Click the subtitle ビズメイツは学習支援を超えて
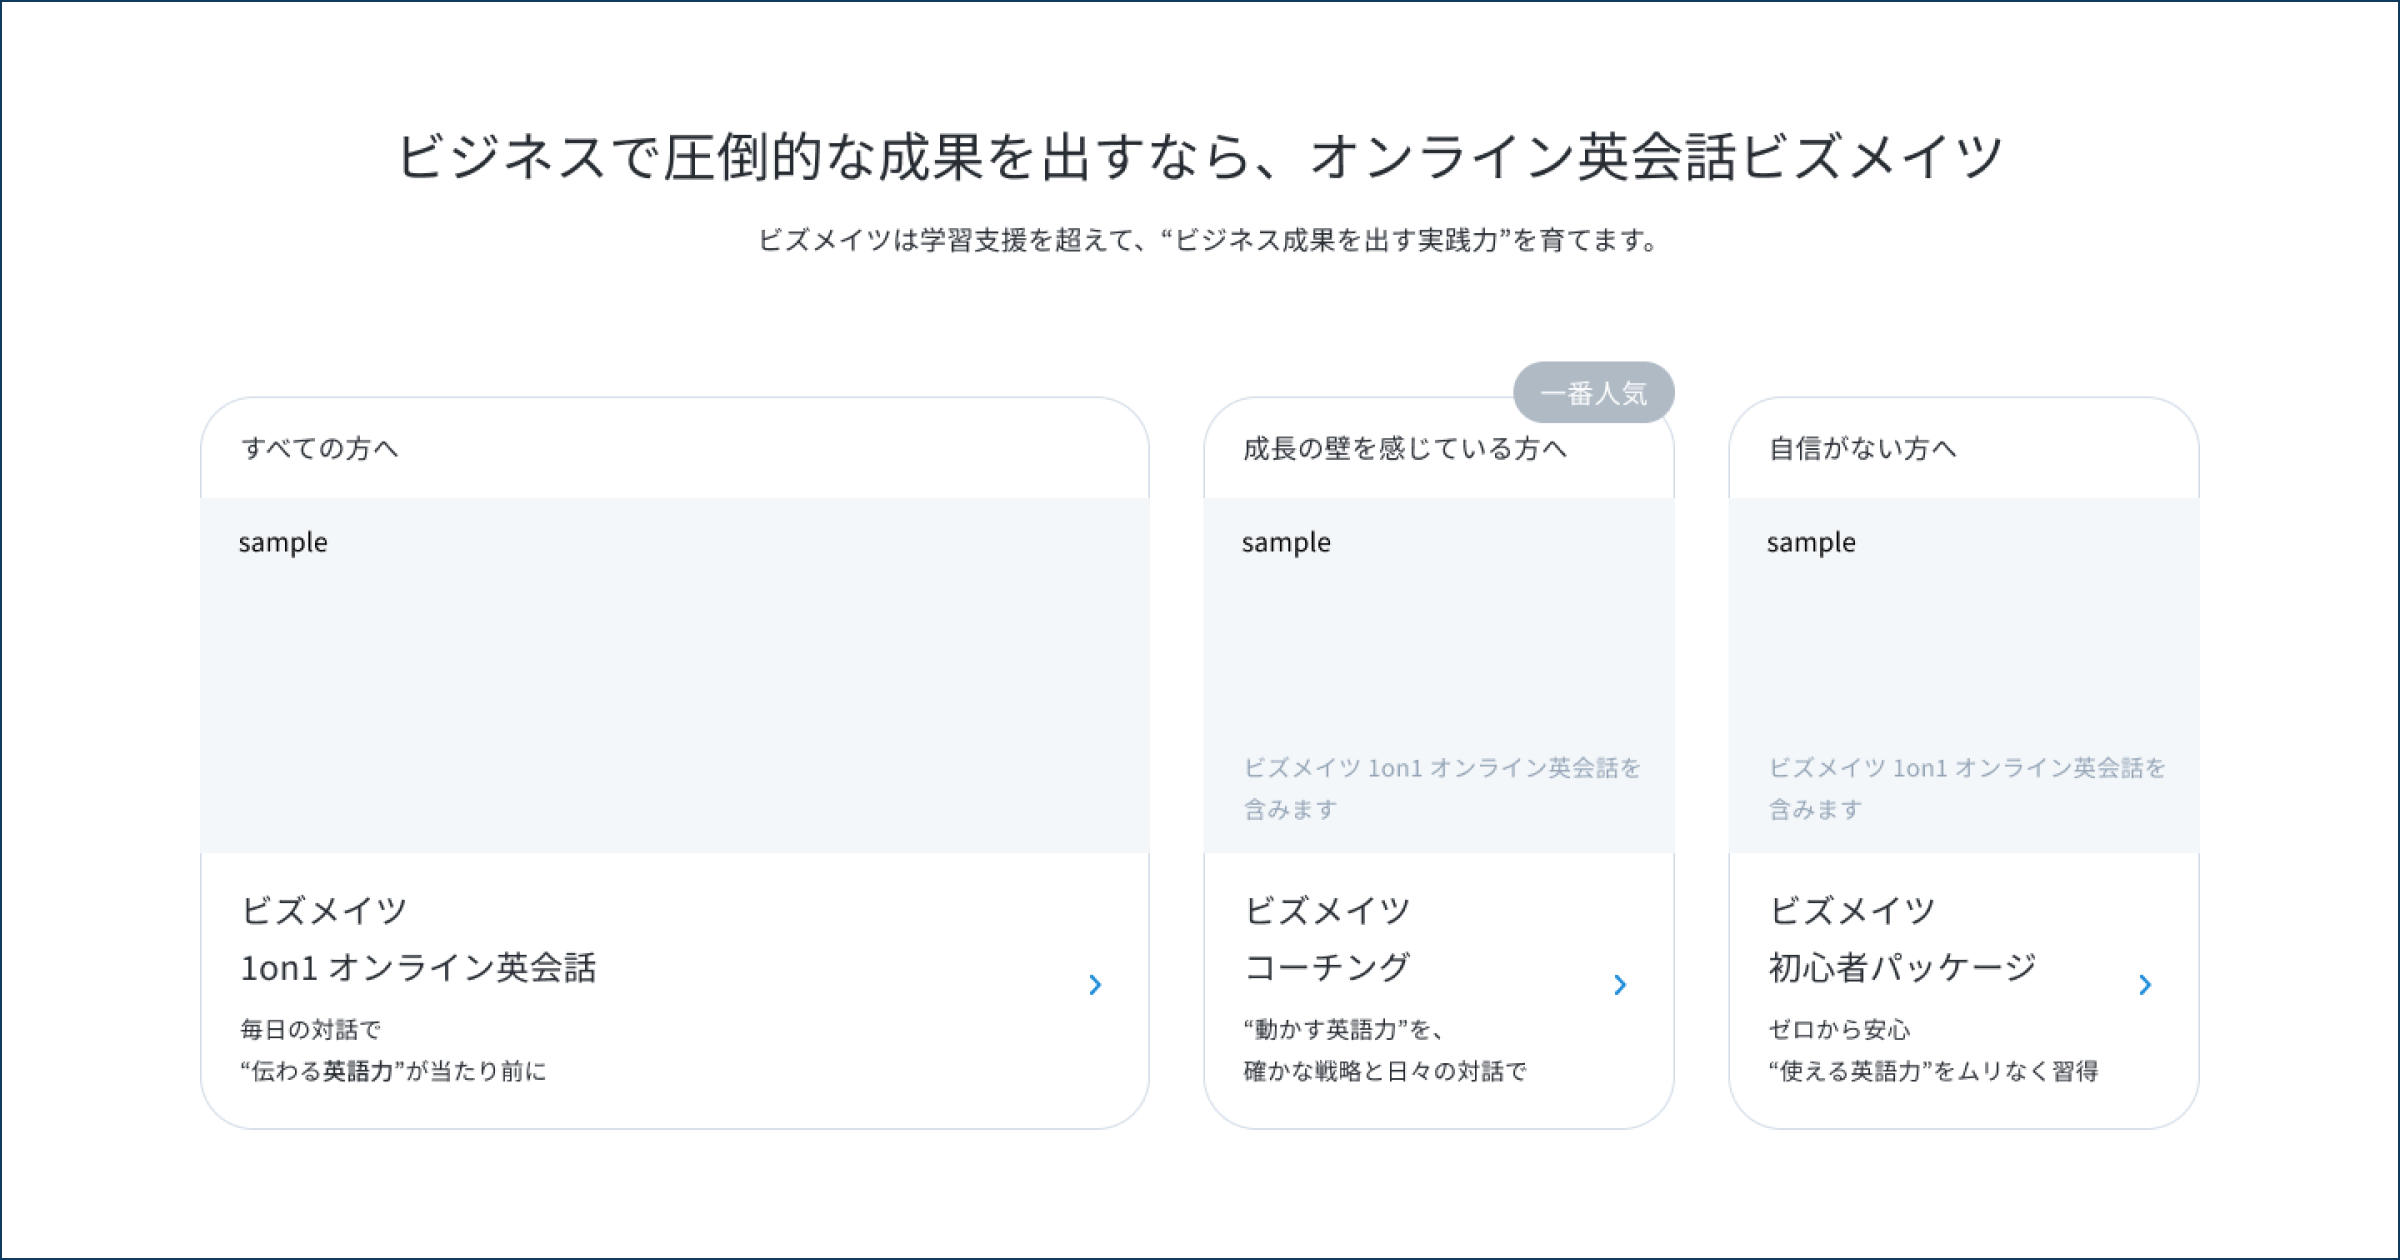The height and width of the screenshot is (1260, 2400). (x=1209, y=240)
